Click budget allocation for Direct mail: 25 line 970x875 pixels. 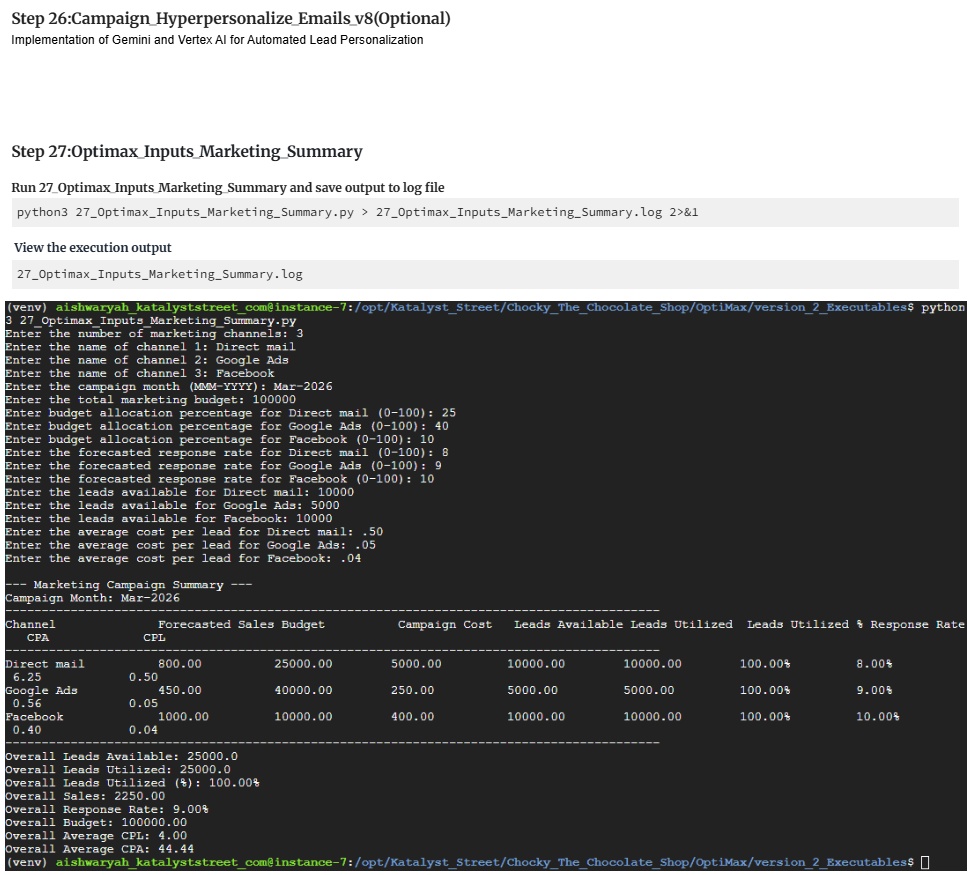[231, 413]
